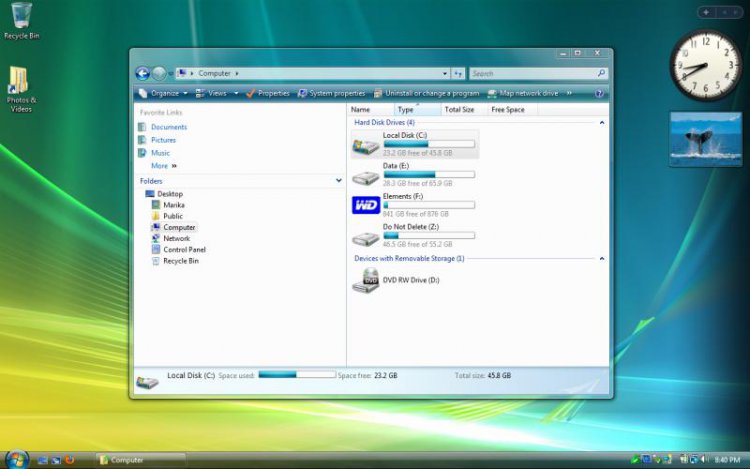Open System properties from the toolbar
This screenshot has height=469, width=750.
331,93
